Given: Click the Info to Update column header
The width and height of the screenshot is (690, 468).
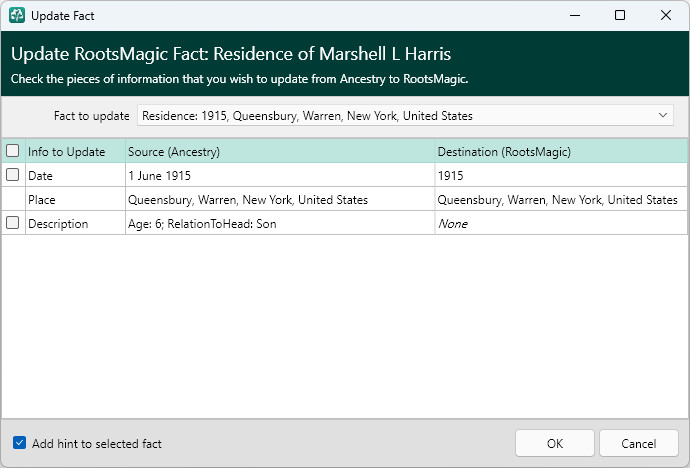Looking at the screenshot, I should (x=75, y=152).
